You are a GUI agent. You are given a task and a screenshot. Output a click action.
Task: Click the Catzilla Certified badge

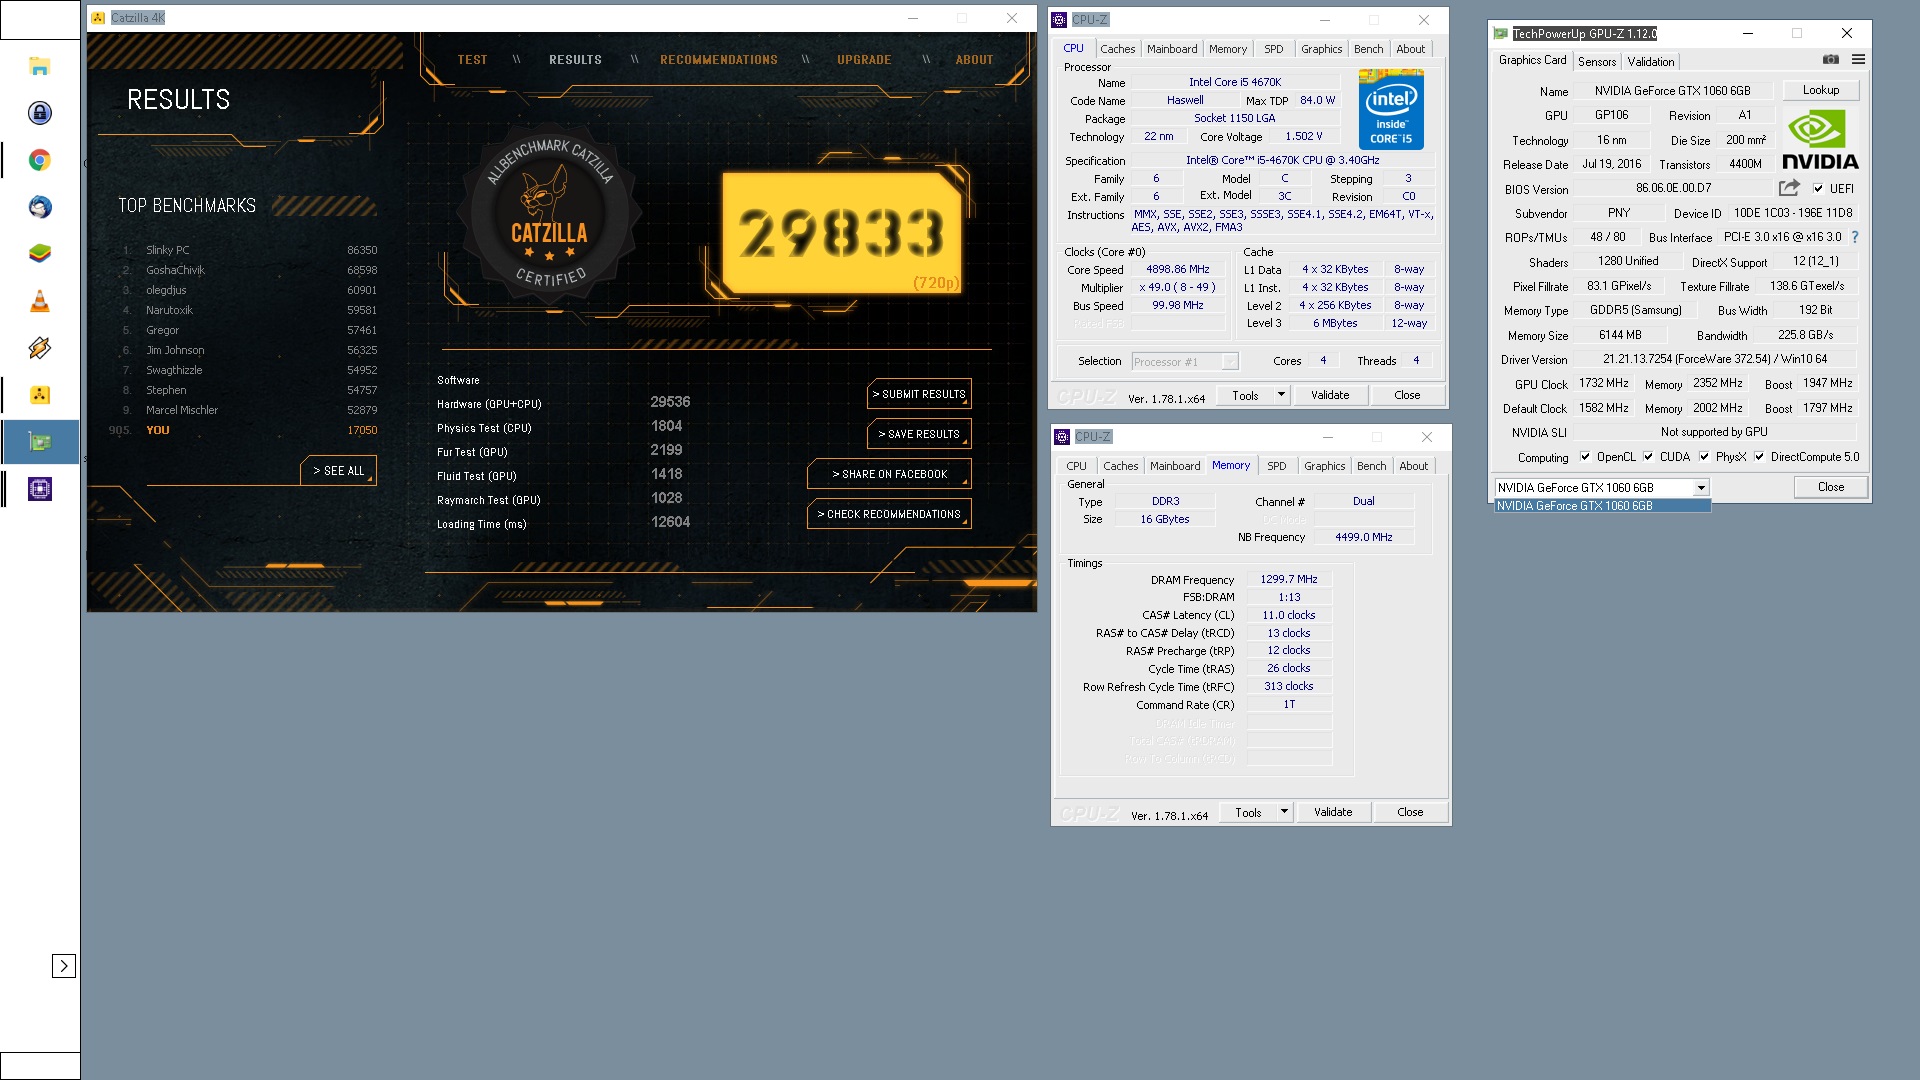point(549,213)
